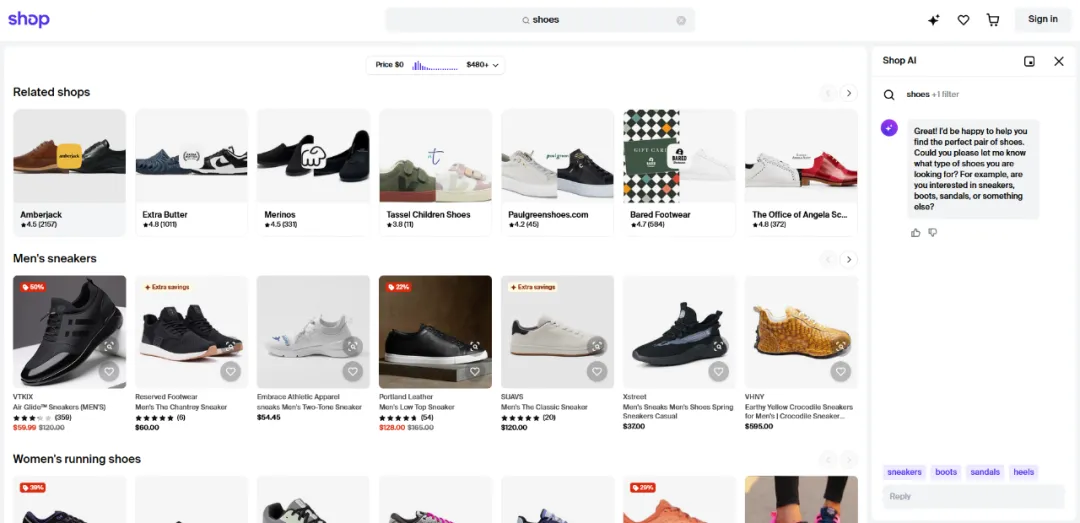Click the +1 filter text in Shop AI

(x=946, y=94)
